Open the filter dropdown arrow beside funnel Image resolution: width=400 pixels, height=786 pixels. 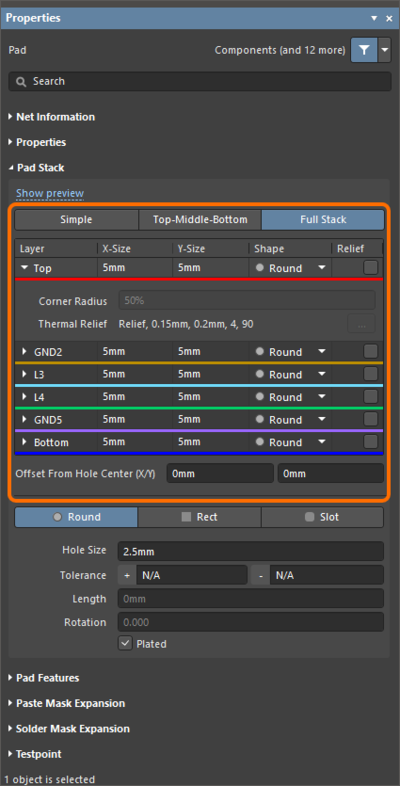385,50
